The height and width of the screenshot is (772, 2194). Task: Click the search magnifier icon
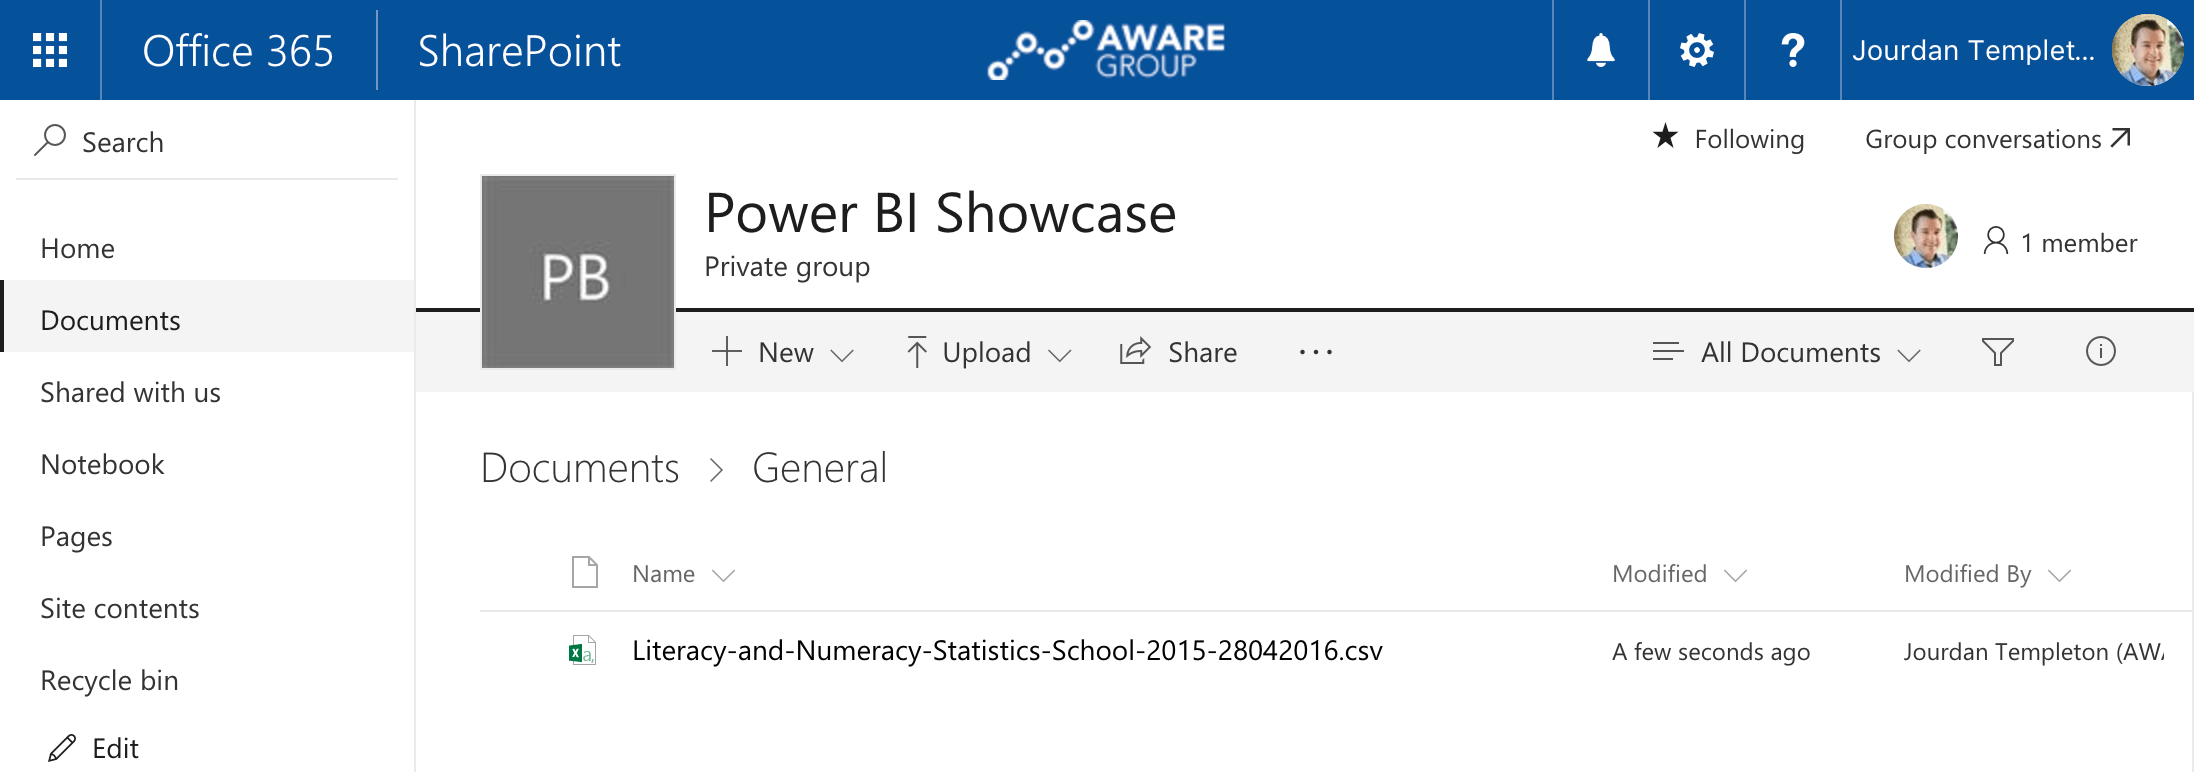[50, 140]
